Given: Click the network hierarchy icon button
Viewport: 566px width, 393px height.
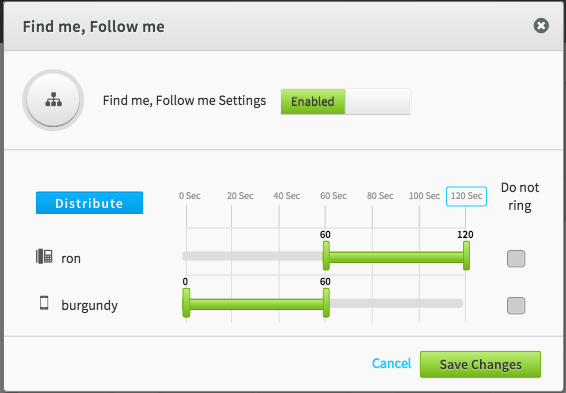Looking at the screenshot, I should [x=53, y=100].
